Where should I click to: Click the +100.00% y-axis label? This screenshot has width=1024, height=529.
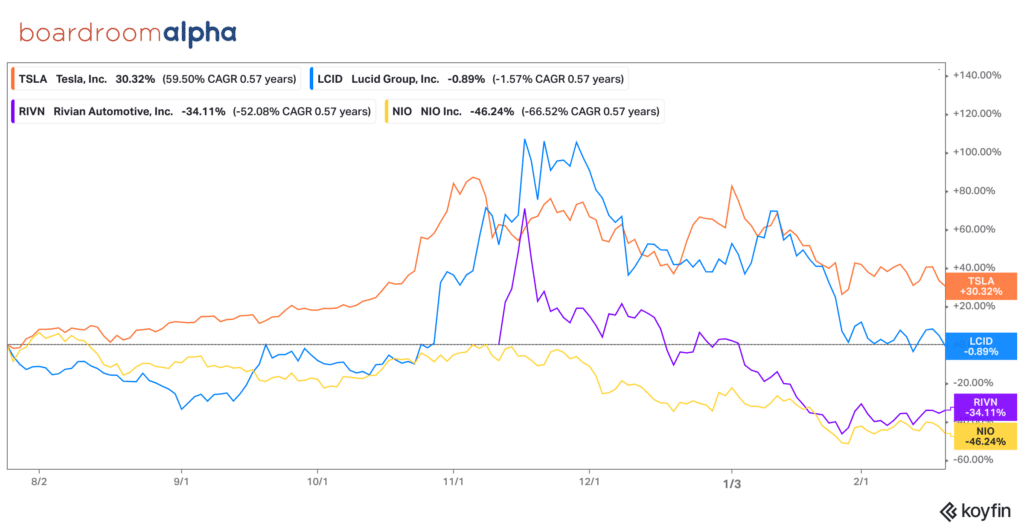978,152
